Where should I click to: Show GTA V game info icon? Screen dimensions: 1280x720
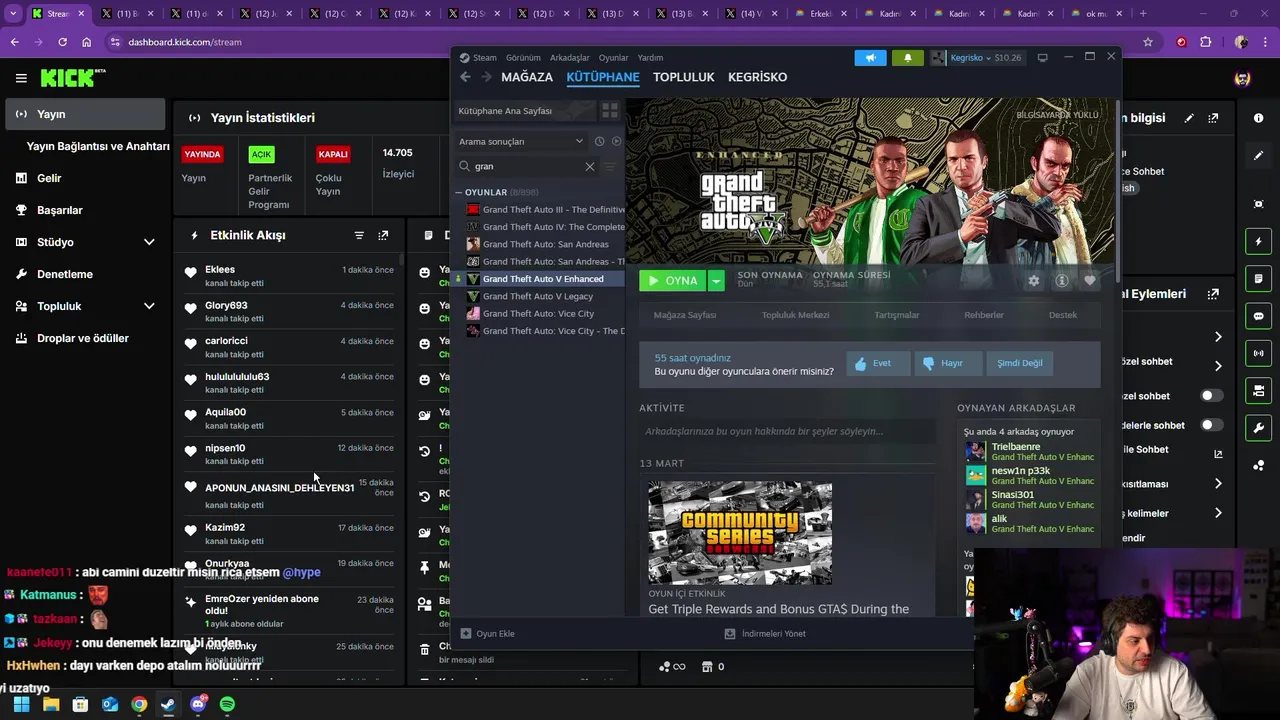point(1062,281)
